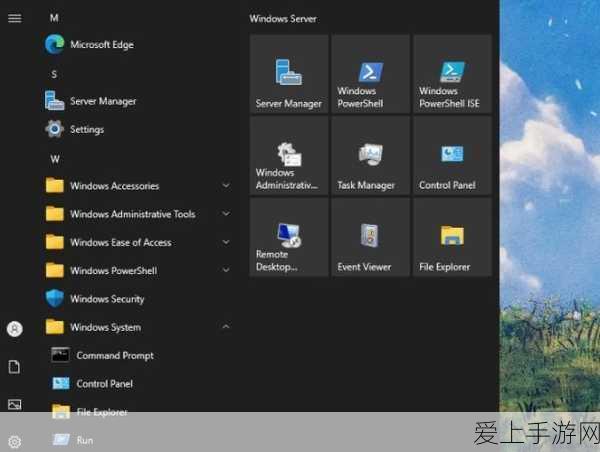The image size is (600, 452).
Task: Open Server Manager in the app list
Action: point(137,101)
